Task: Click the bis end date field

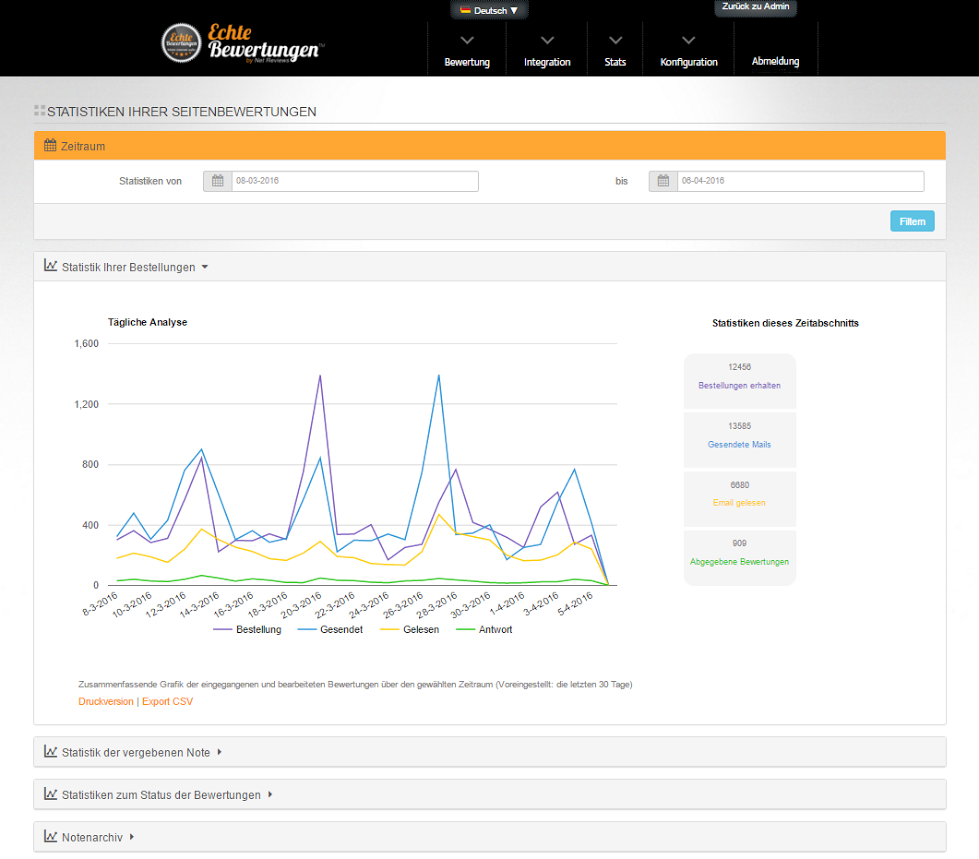Action: (x=800, y=181)
